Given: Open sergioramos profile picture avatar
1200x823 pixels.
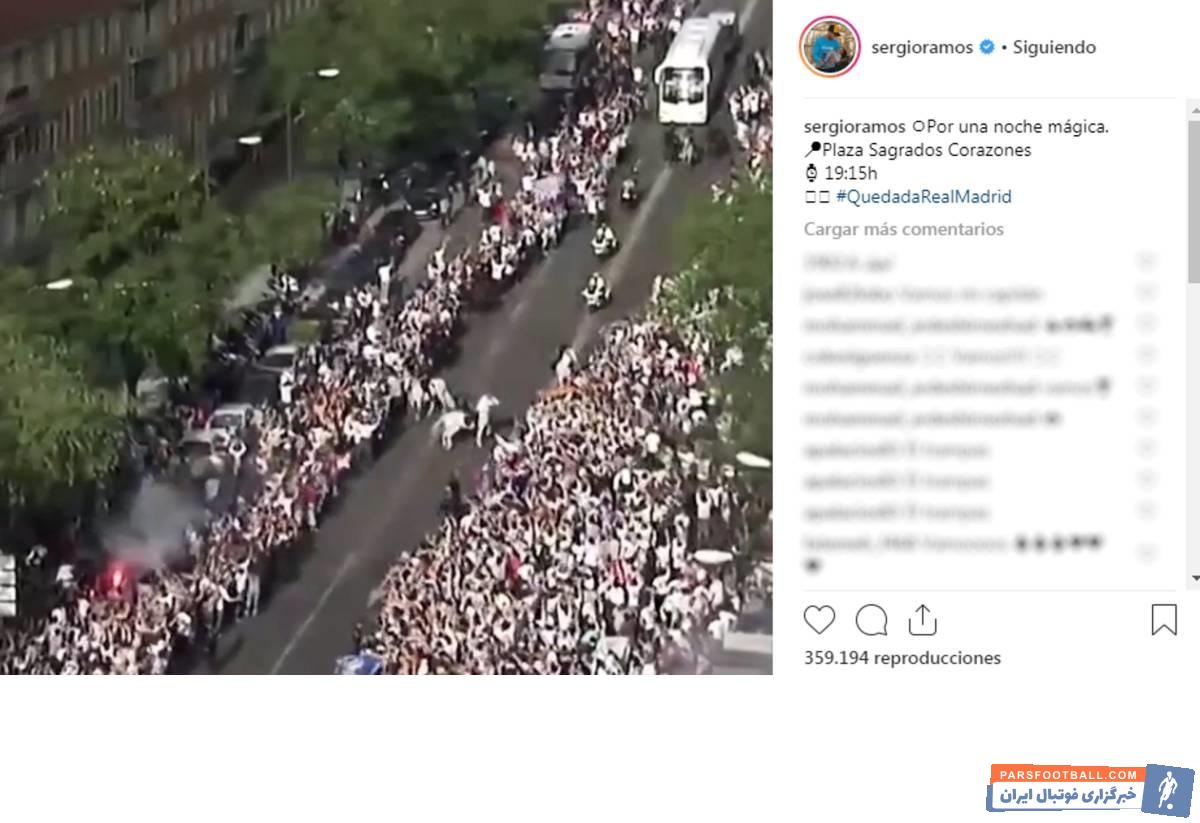Looking at the screenshot, I should point(830,47).
